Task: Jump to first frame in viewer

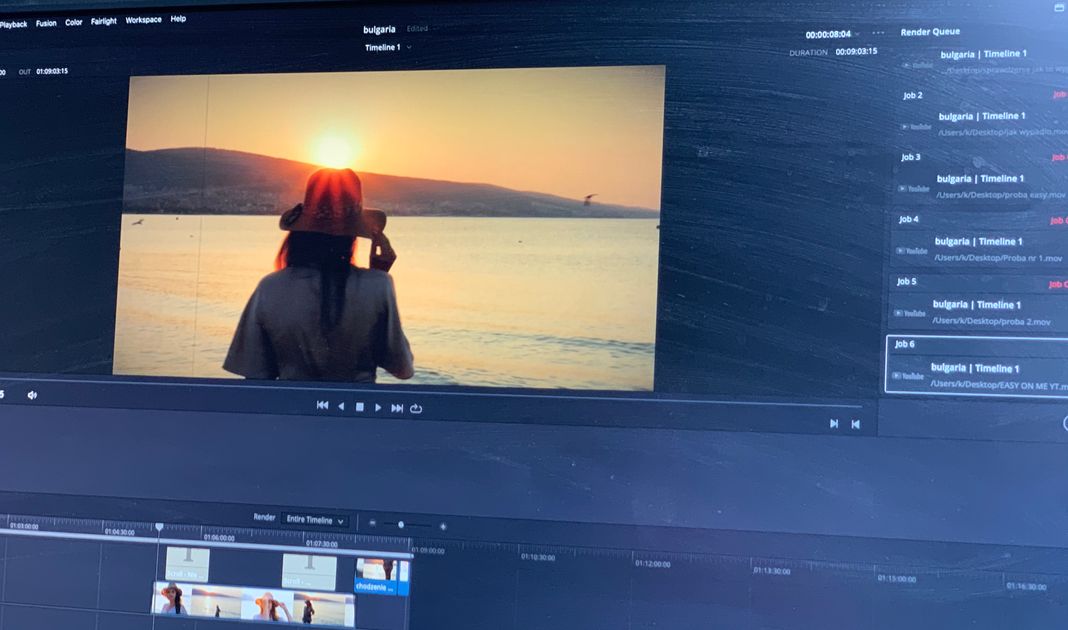Action: [x=322, y=406]
